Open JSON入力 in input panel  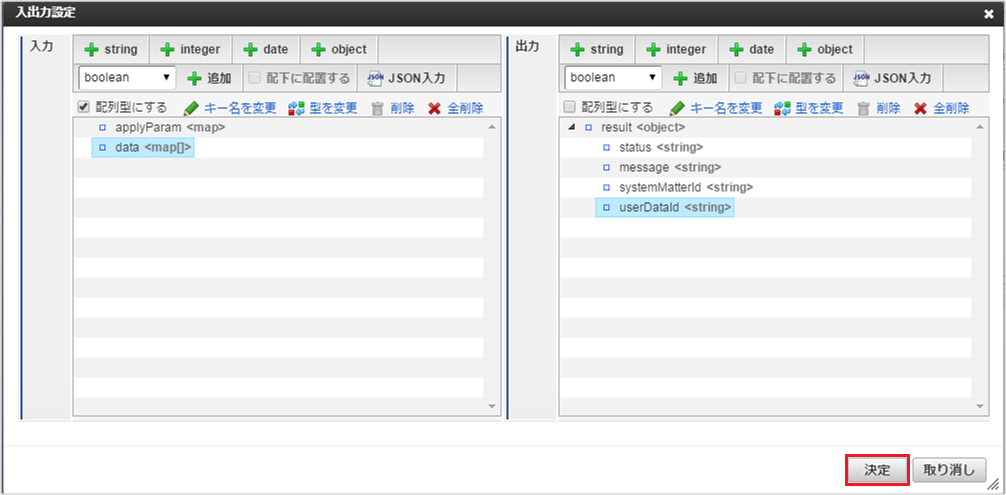[407, 78]
